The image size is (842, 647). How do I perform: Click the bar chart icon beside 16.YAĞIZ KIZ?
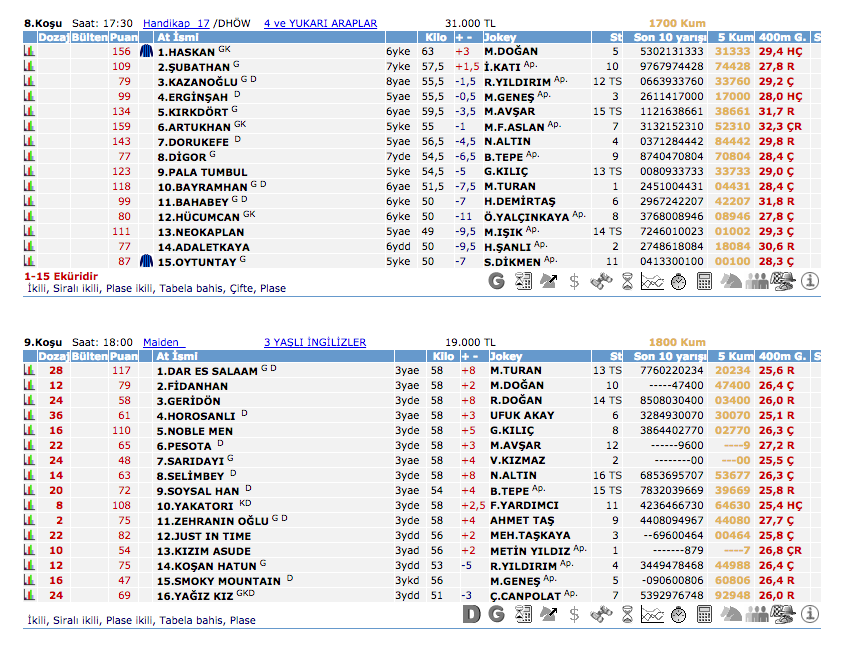pos(30,595)
